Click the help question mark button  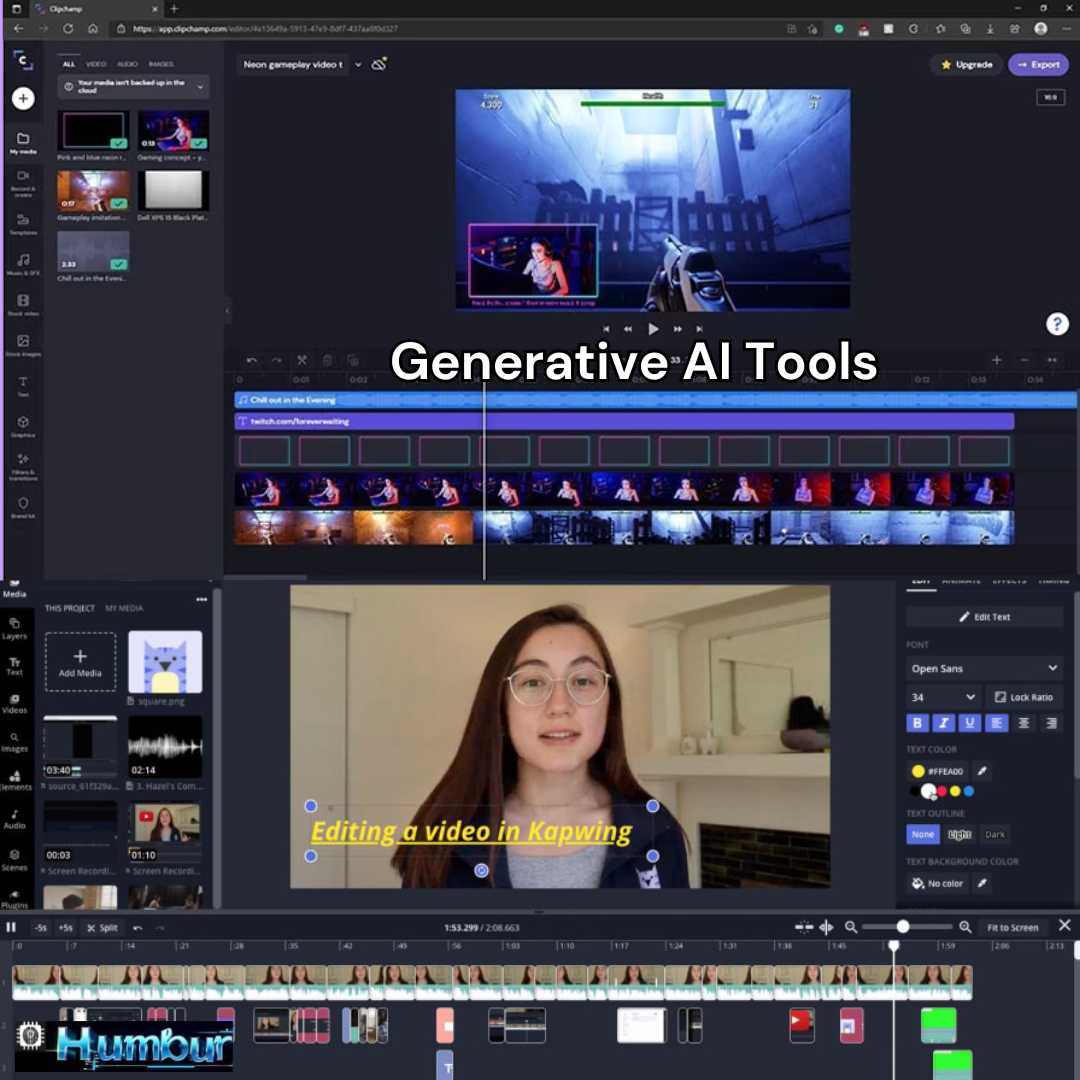[x=1057, y=324]
